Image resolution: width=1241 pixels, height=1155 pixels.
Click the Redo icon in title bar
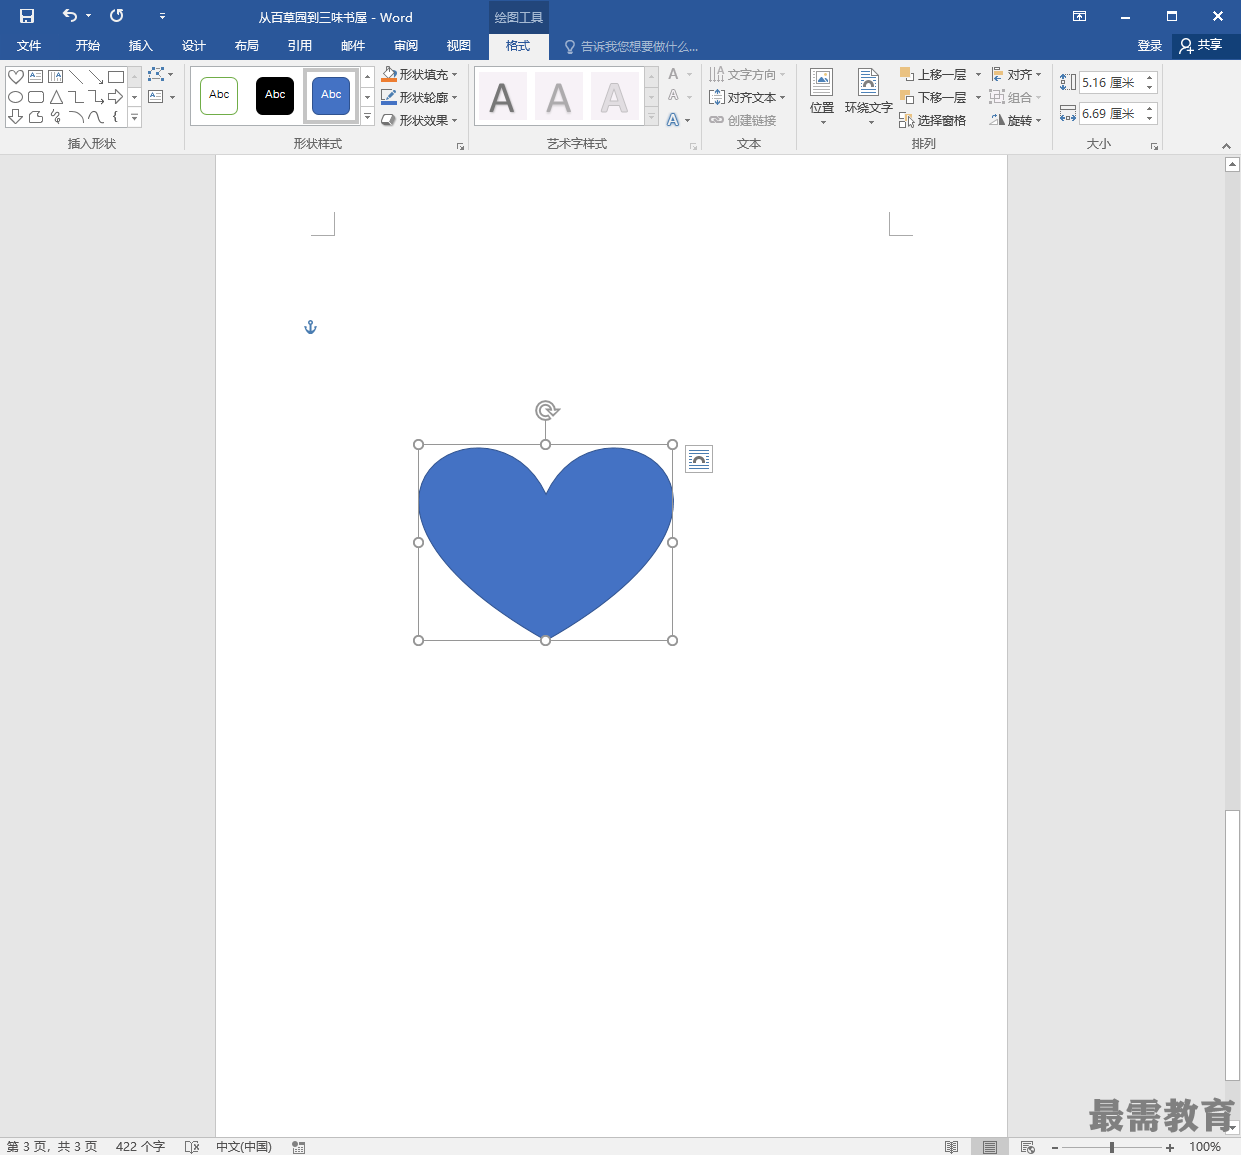click(117, 16)
